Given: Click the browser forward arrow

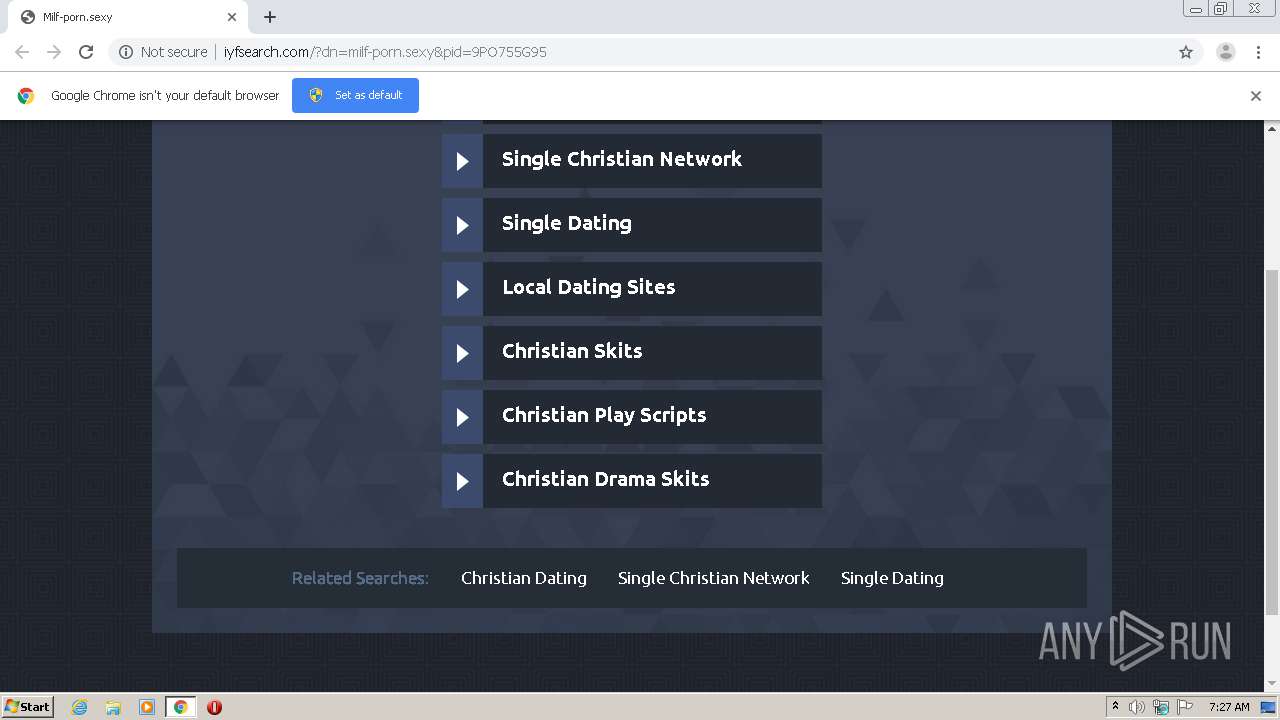Looking at the screenshot, I should [x=54, y=52].
